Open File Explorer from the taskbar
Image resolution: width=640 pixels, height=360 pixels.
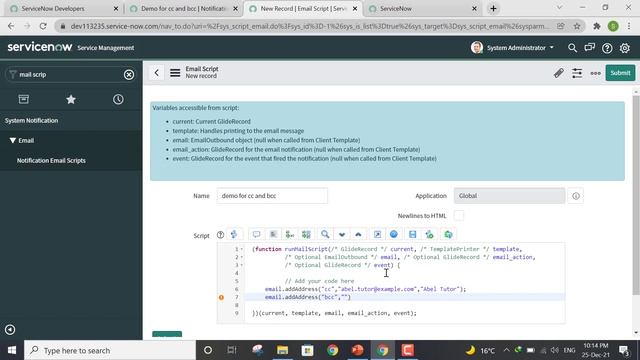[x=282, y=350]
